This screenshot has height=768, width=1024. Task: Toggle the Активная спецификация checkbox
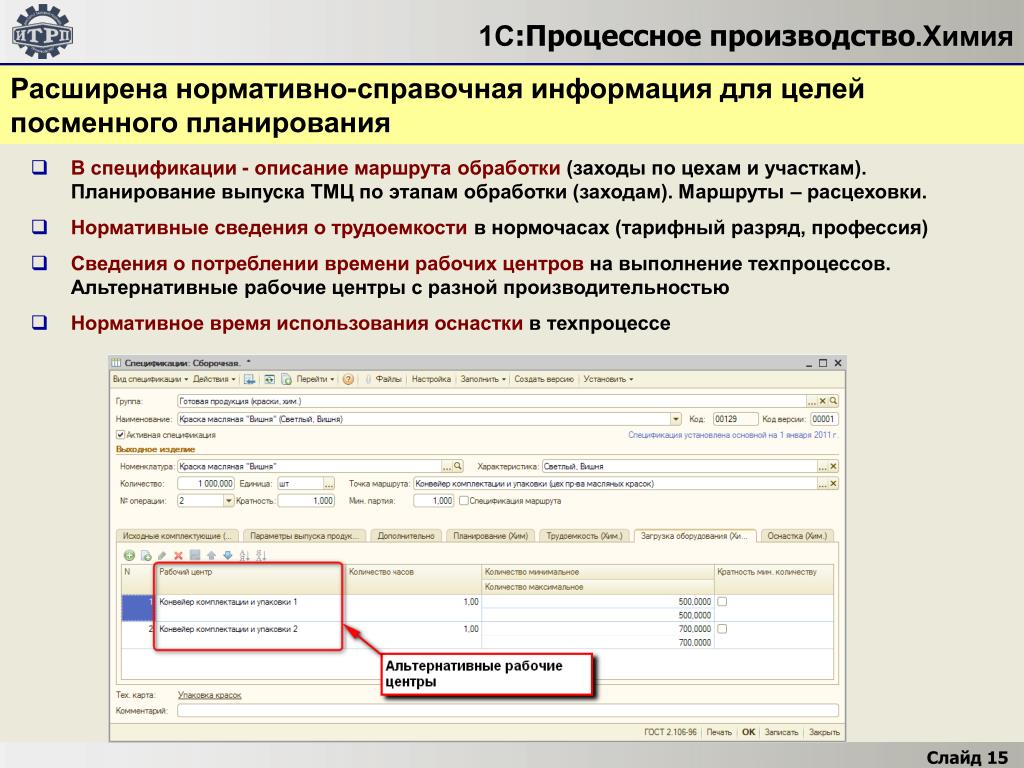(x=120, y=435)
